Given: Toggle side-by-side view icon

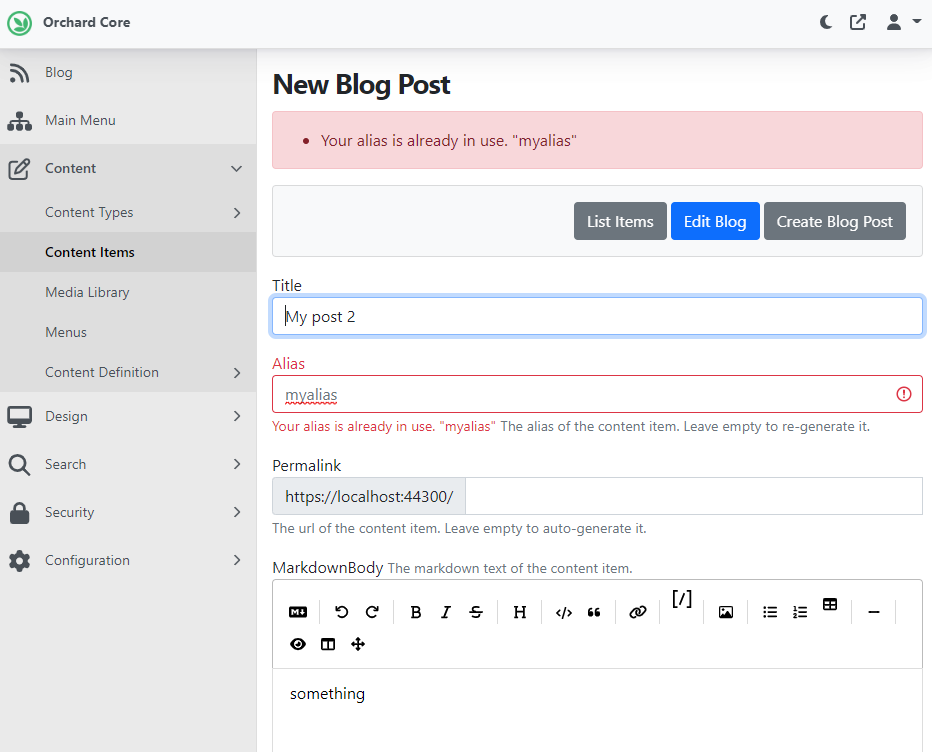Looking at the screenshot, I should click(328, 644).
